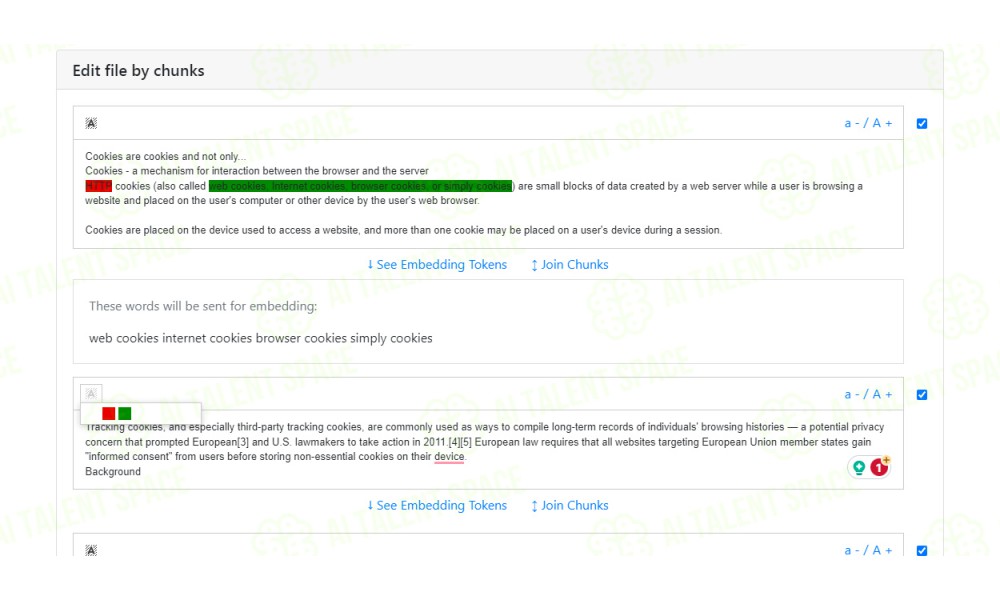The image size is (1000, 600).
Task: Click the 'Edit file by chunks' heading
Action: tap(138, 71)
